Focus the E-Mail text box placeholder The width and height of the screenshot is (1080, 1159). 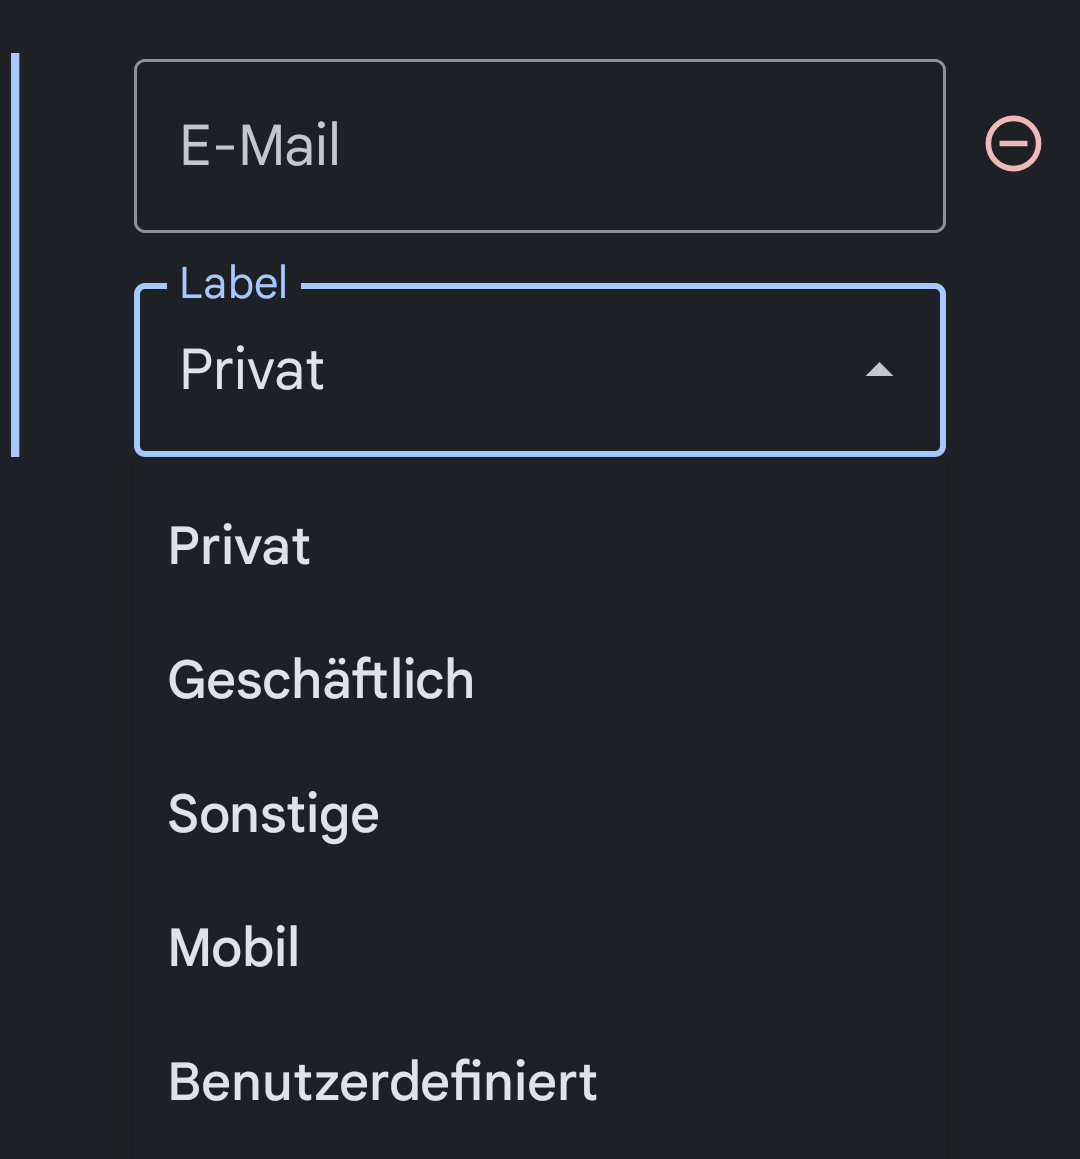(261, 146)
